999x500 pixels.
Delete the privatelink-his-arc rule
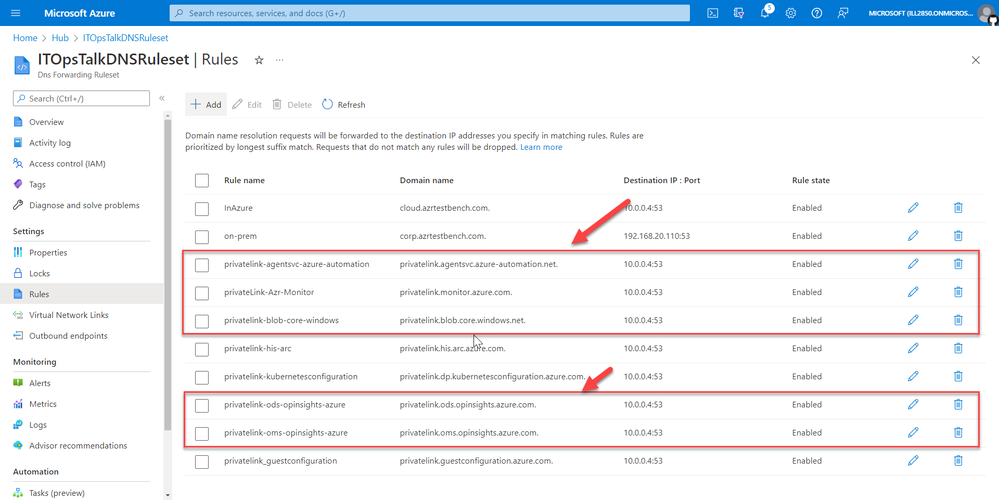pyautogui.click(x=958, y=348)
